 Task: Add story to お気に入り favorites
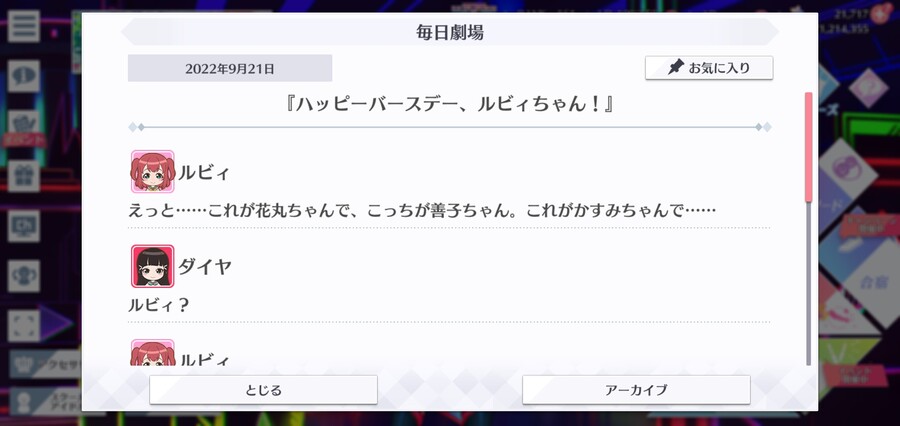point(709,68)
